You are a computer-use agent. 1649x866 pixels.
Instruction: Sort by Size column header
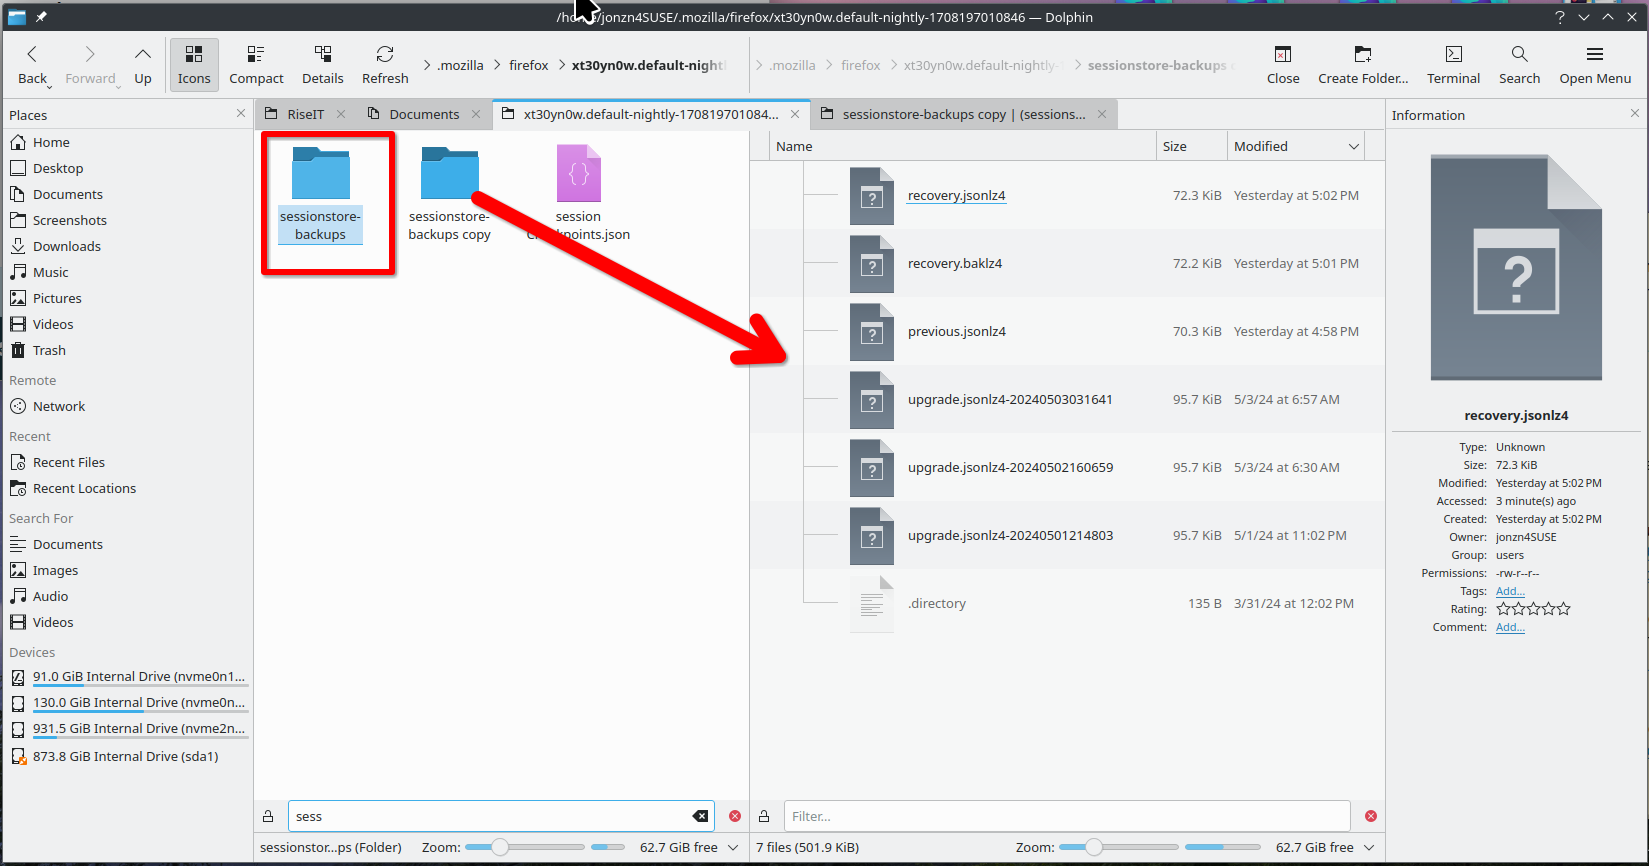pyautogui.click(x=1191, y=146)
